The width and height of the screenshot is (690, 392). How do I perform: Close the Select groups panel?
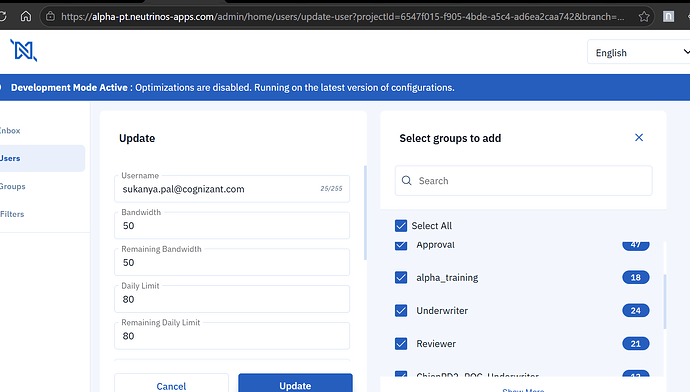[x=639, y=138]
